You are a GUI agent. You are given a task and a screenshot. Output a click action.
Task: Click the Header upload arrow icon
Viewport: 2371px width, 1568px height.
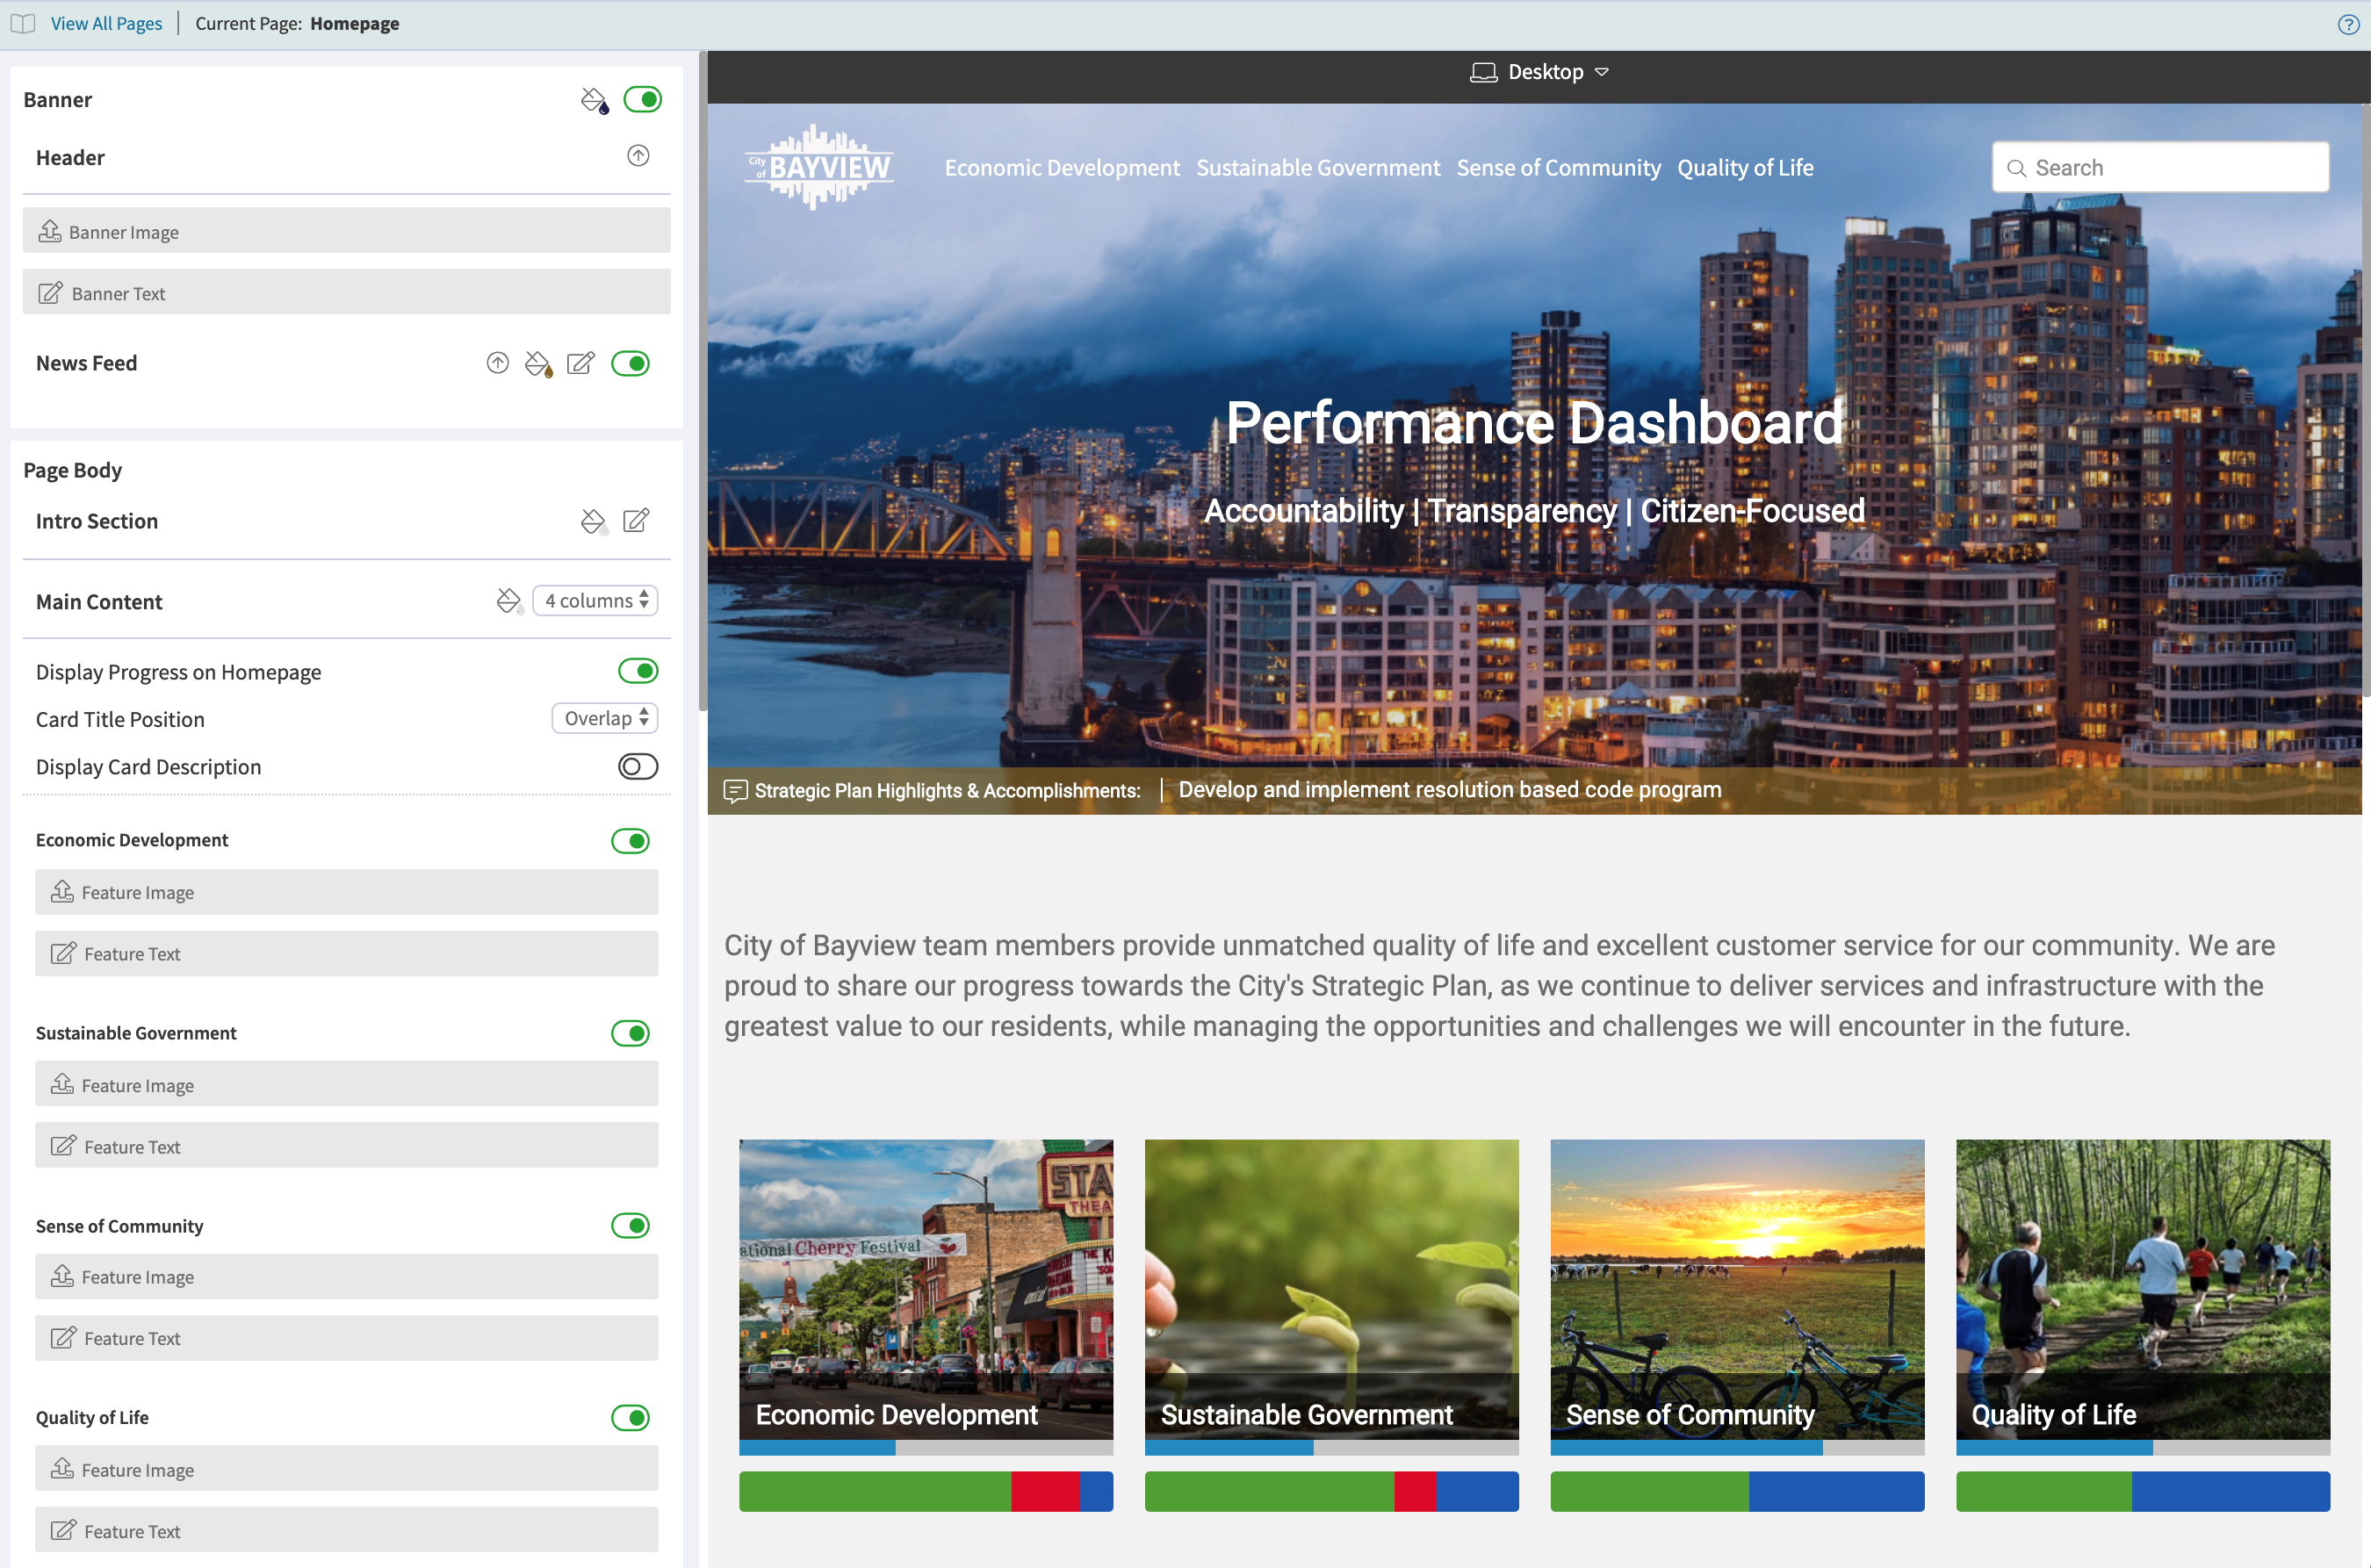click(638, 156)
